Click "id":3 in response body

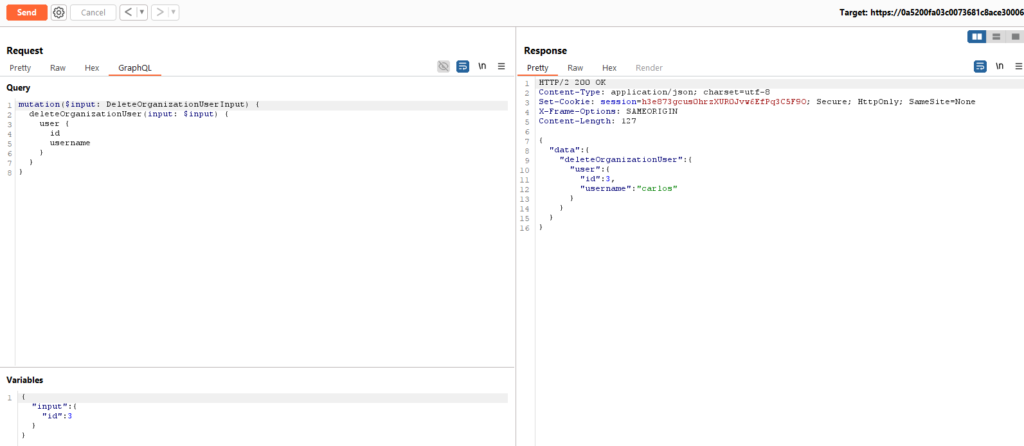click(x=598, y=179)
